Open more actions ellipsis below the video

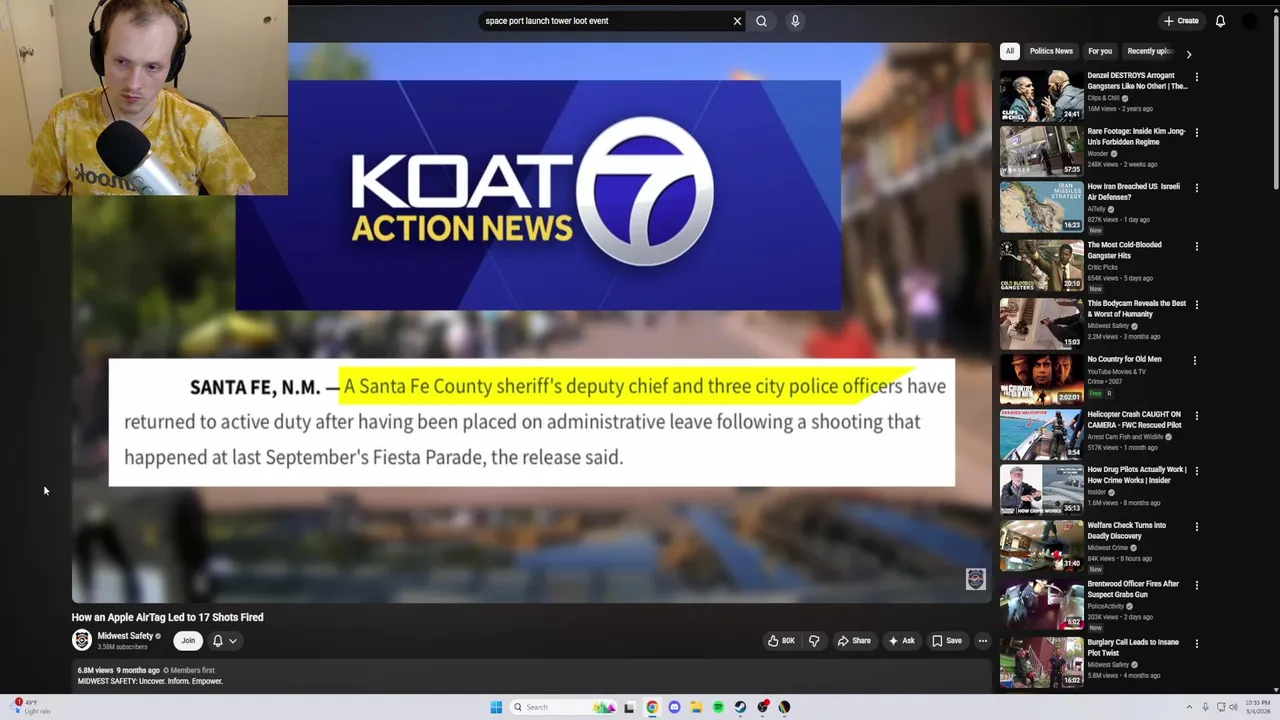tap(982, 641)
